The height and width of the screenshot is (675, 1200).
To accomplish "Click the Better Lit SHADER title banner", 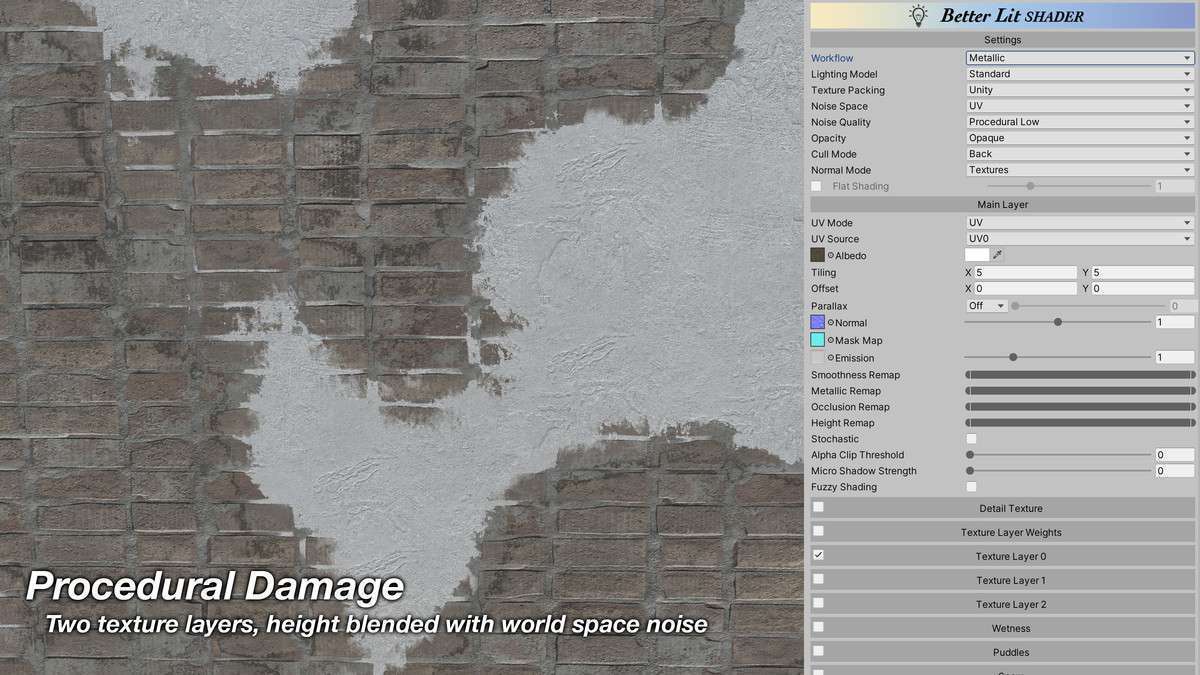I will 1003,15.
